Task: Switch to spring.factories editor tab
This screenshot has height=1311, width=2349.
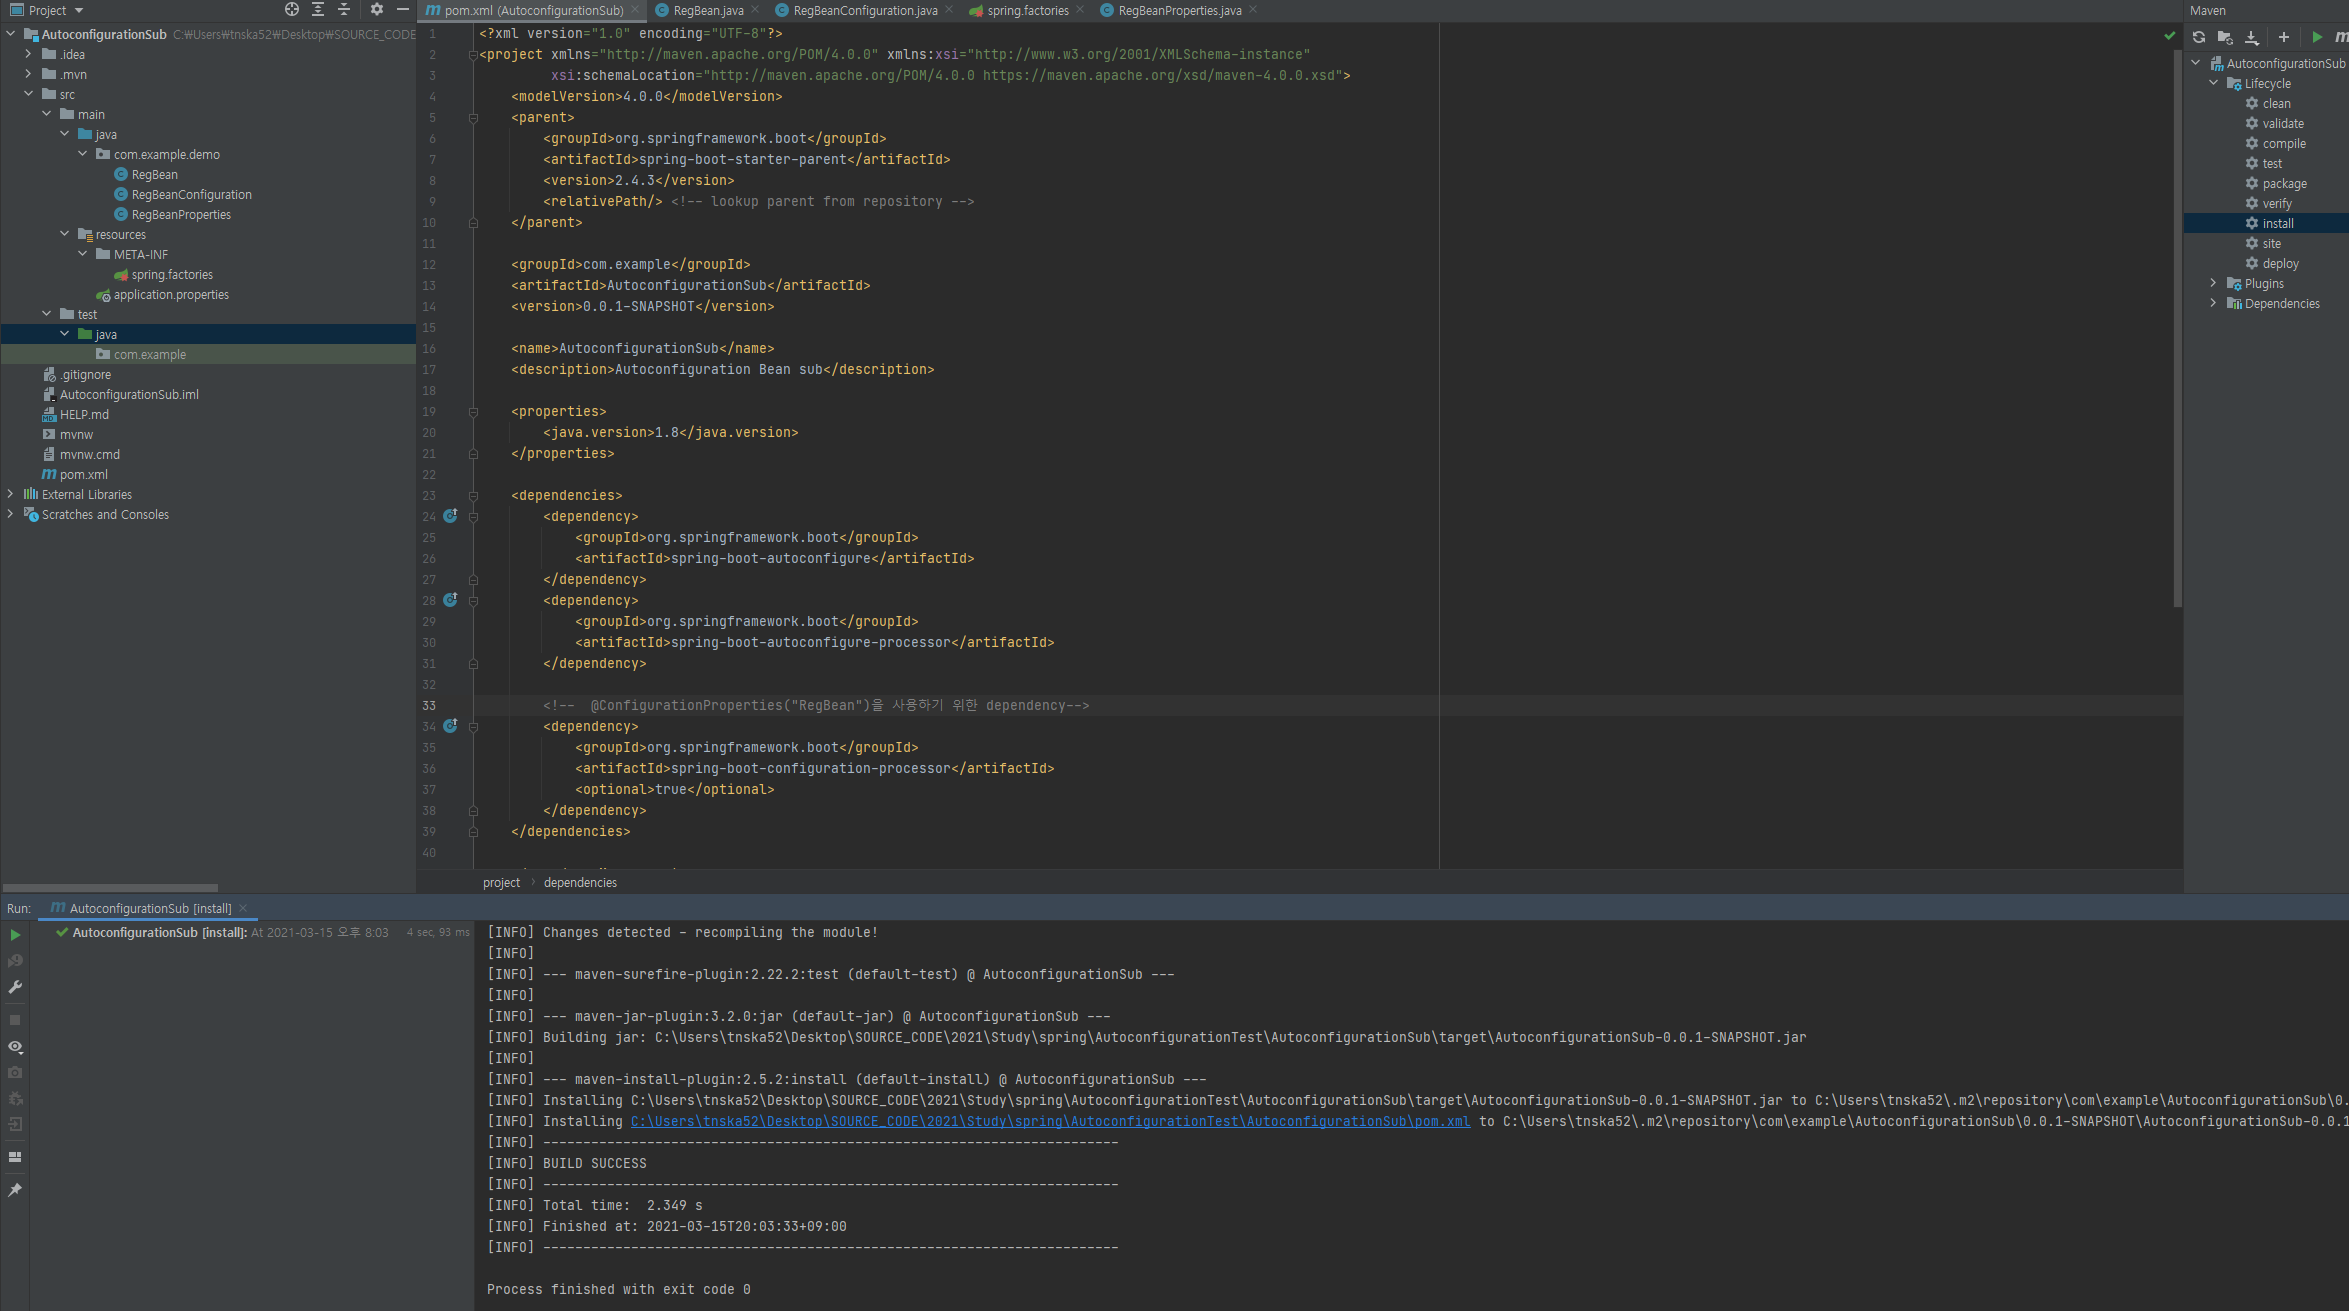Action: [1027, 11]
